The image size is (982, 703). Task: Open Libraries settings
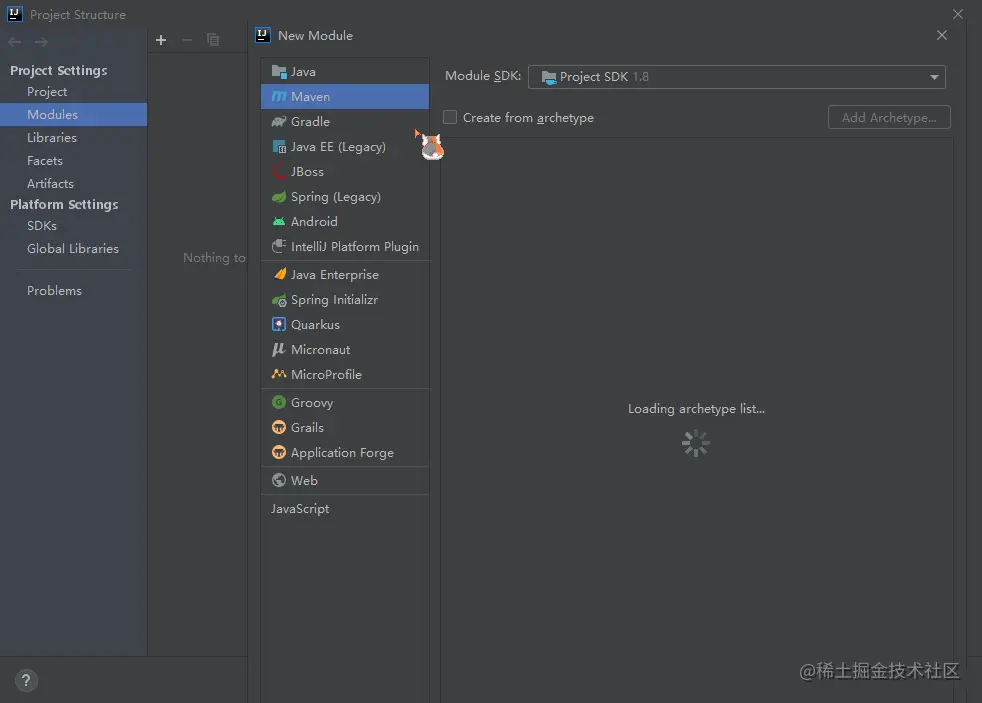52,138
